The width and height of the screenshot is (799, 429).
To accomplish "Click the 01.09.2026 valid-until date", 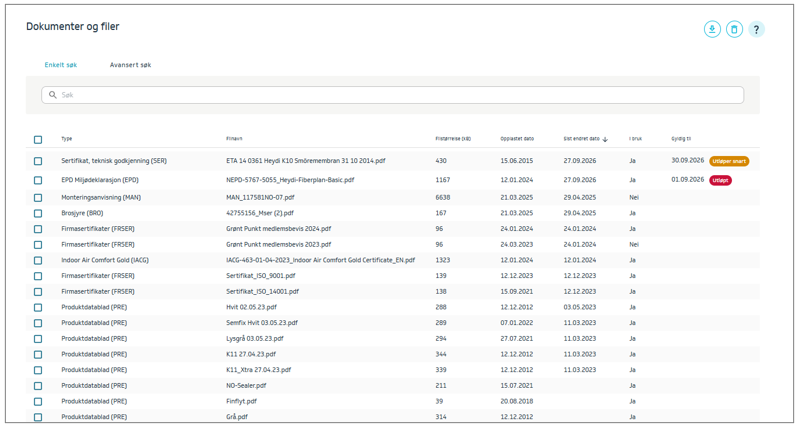I will pyautogui.click(x=687, y=179).
